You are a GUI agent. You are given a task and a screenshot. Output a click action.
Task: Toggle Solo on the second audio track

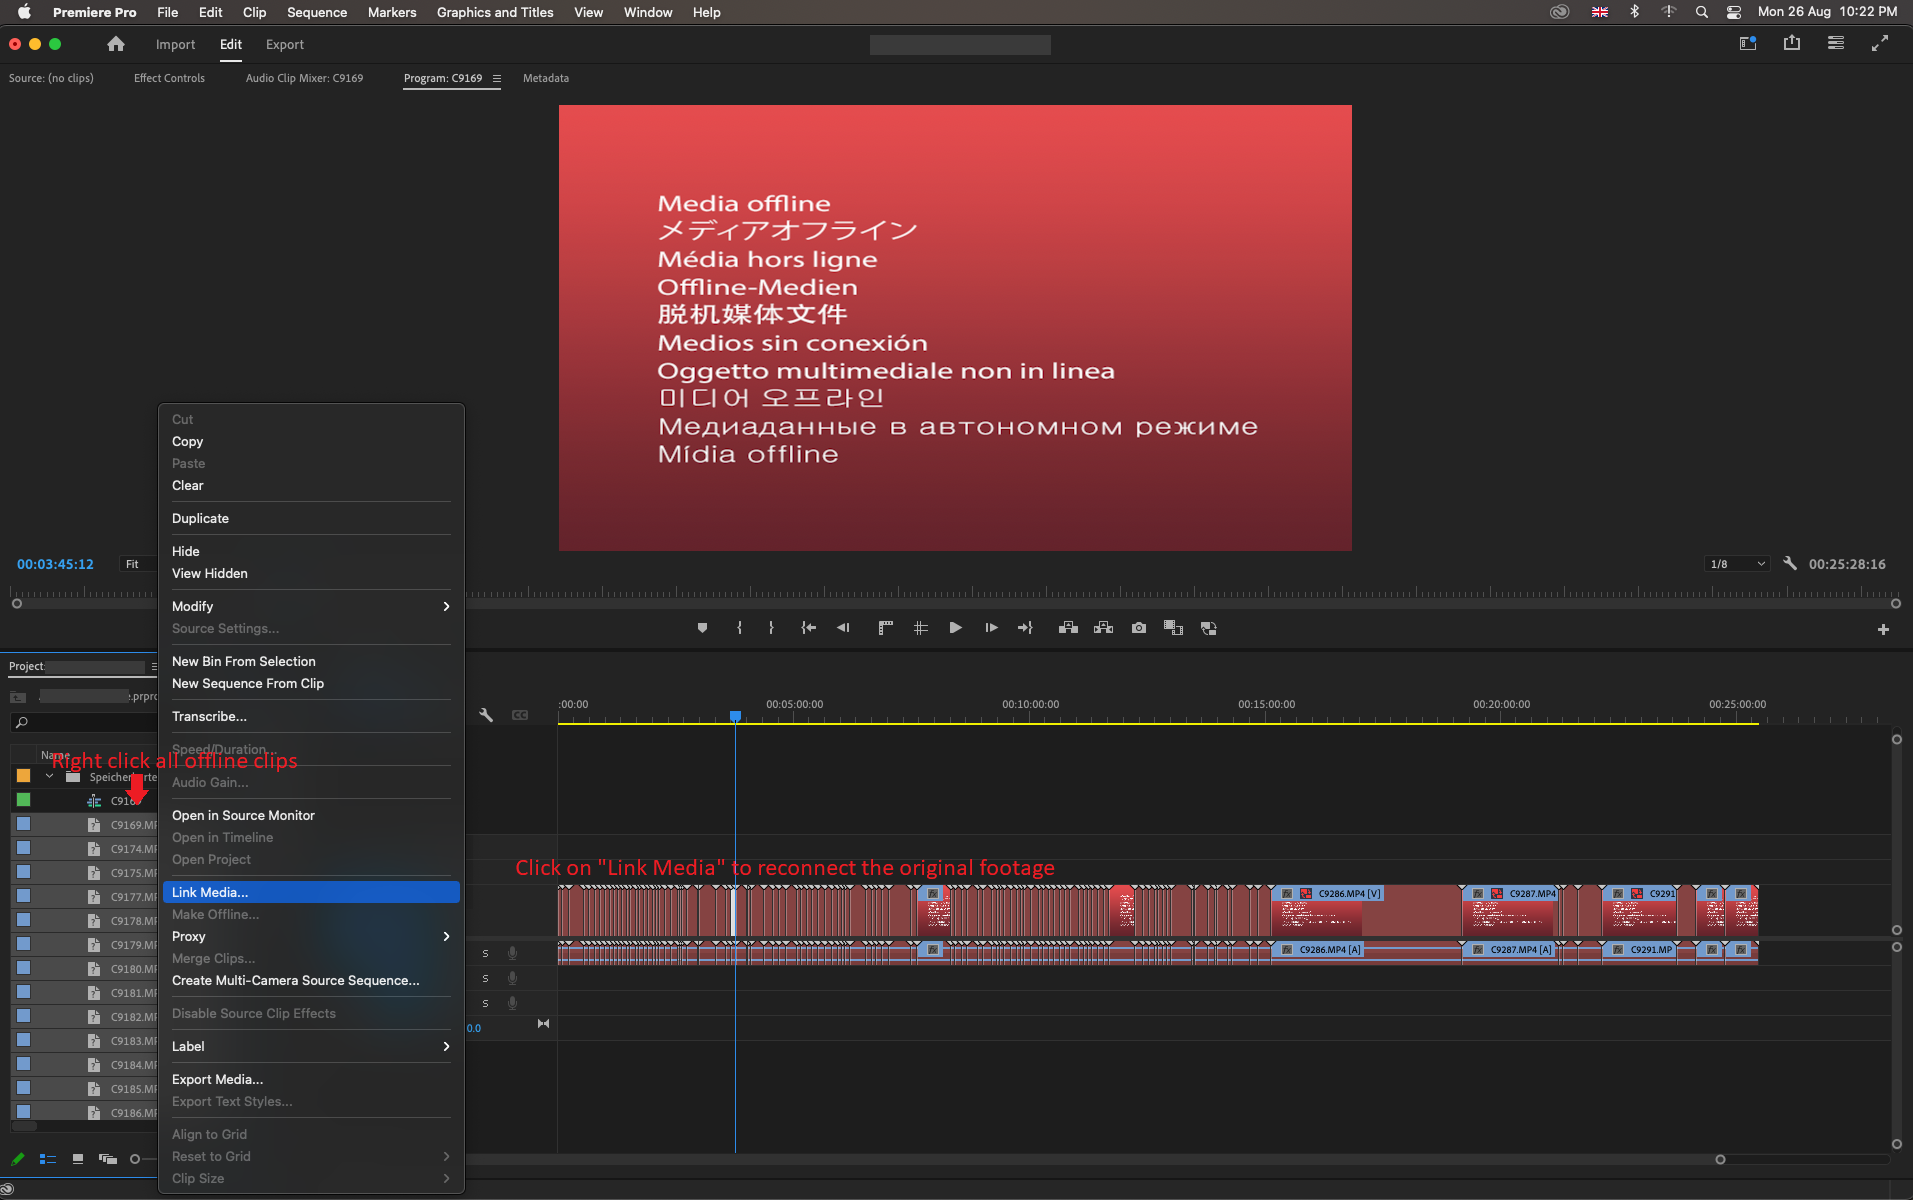485,978
